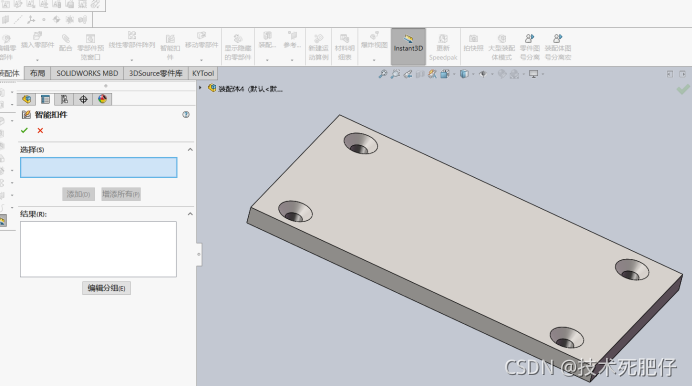Viewport: 693px width, 386px height.
Task: Open 爆炸视图 dropdown arrow
Action: coord(374,60)
